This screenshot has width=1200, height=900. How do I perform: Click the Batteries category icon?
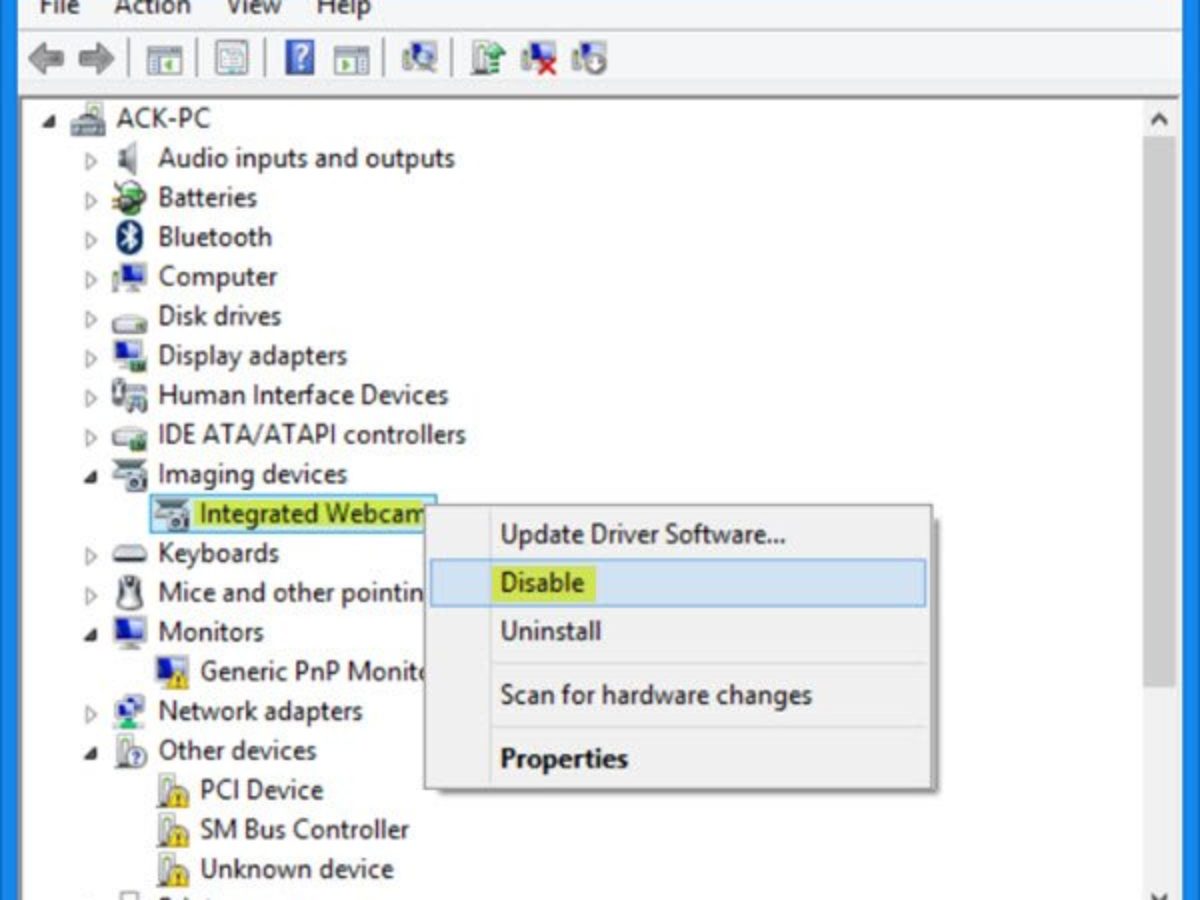129,198
